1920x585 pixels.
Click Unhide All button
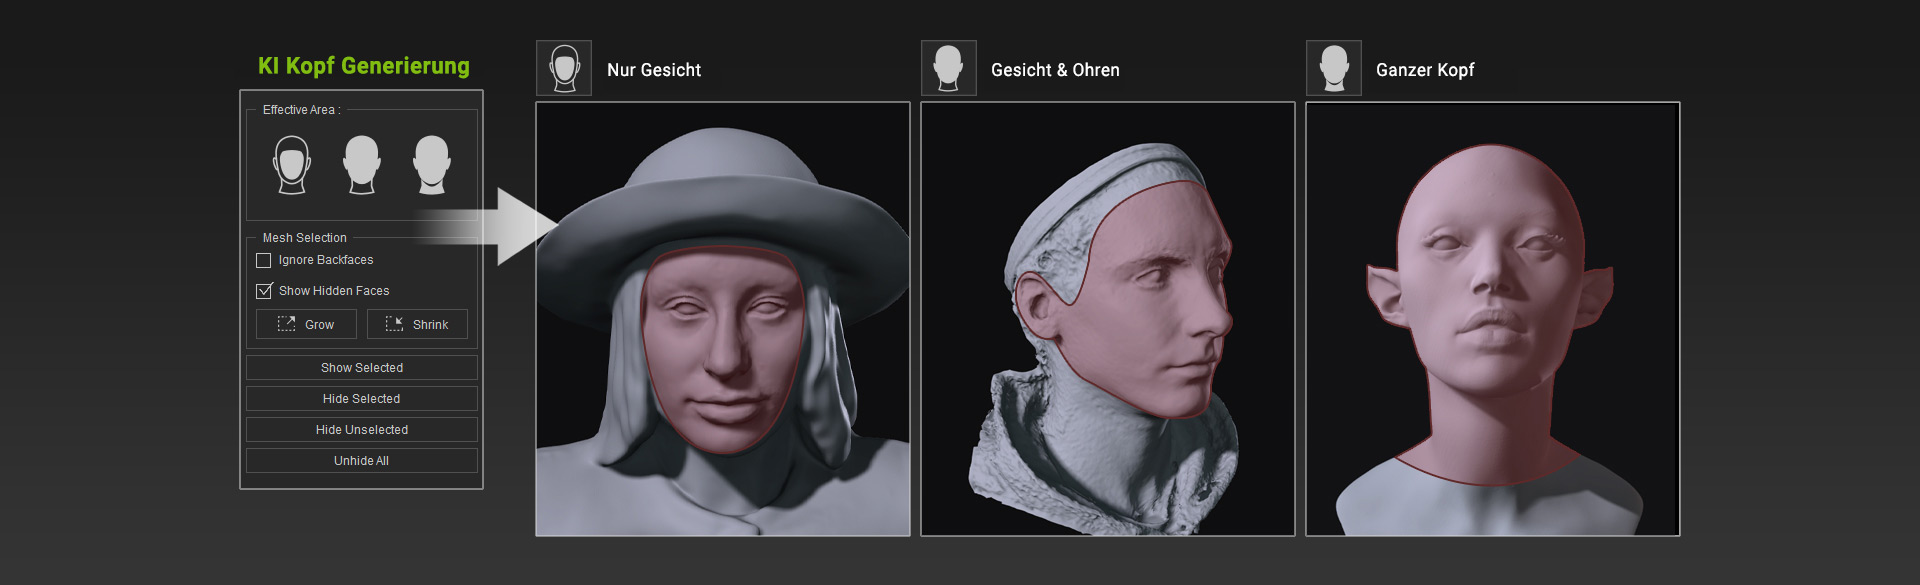[x=361, y=460]
